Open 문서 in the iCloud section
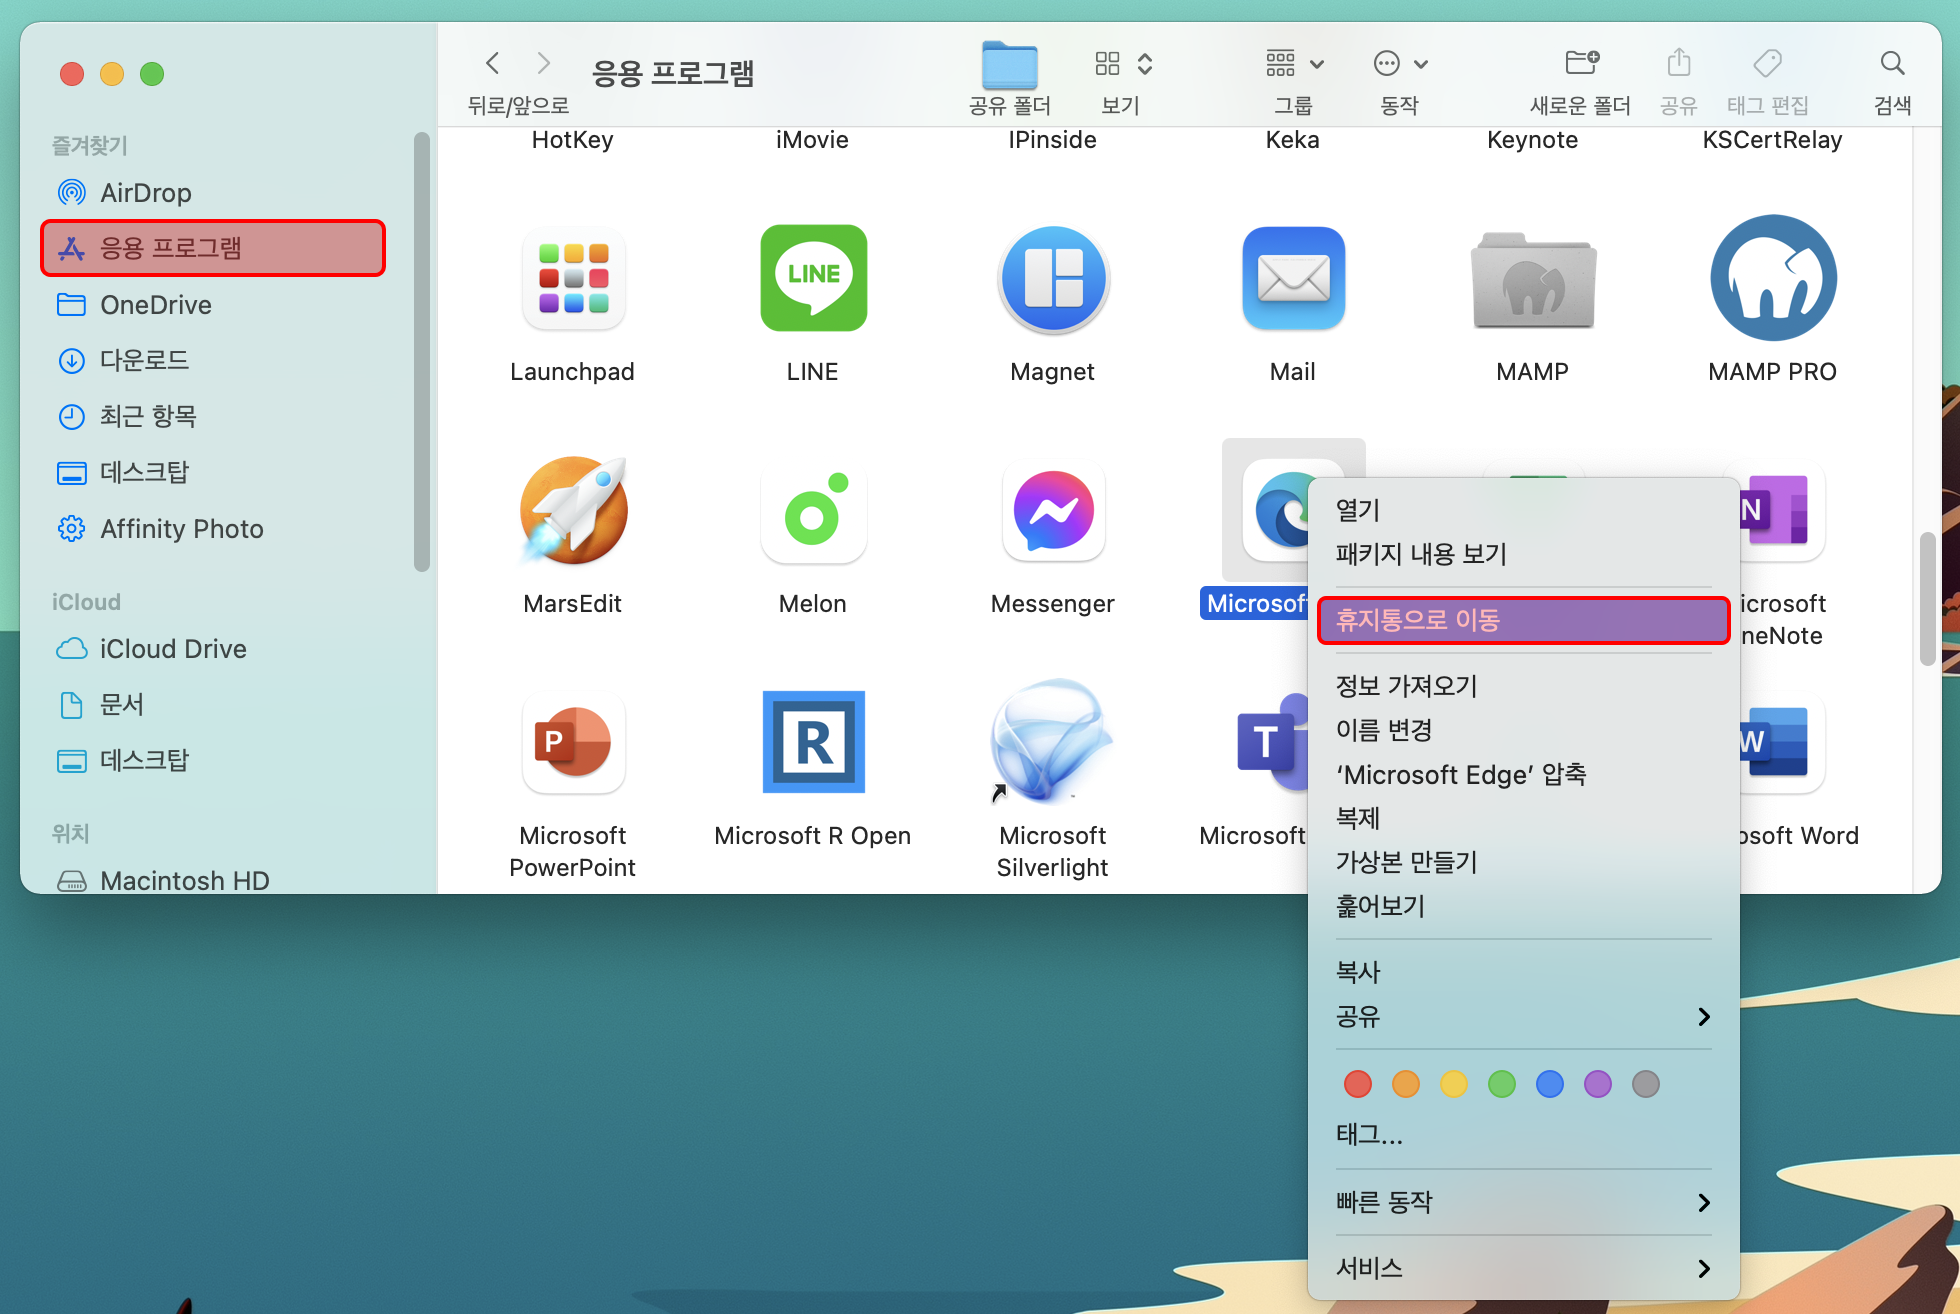 [x=213, y=704]
